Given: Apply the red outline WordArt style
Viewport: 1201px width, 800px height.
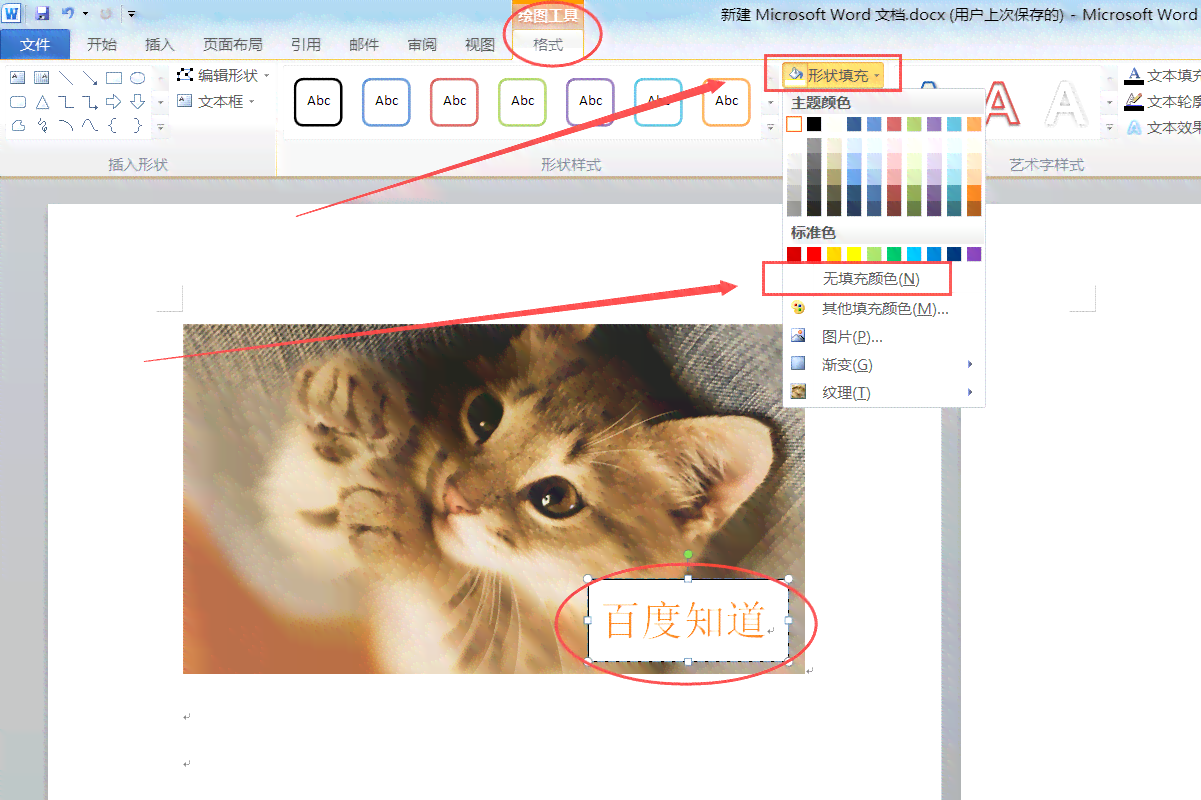Looking at the screenshot, I should 1000,104.
